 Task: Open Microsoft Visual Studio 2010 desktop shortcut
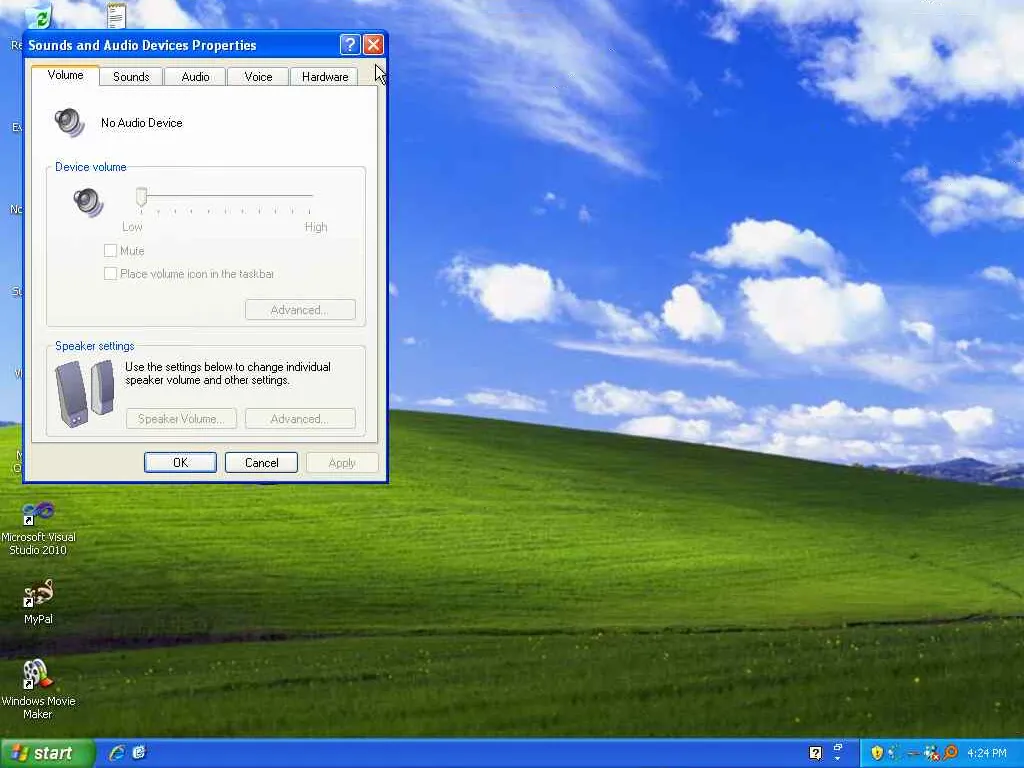point(38,528)
